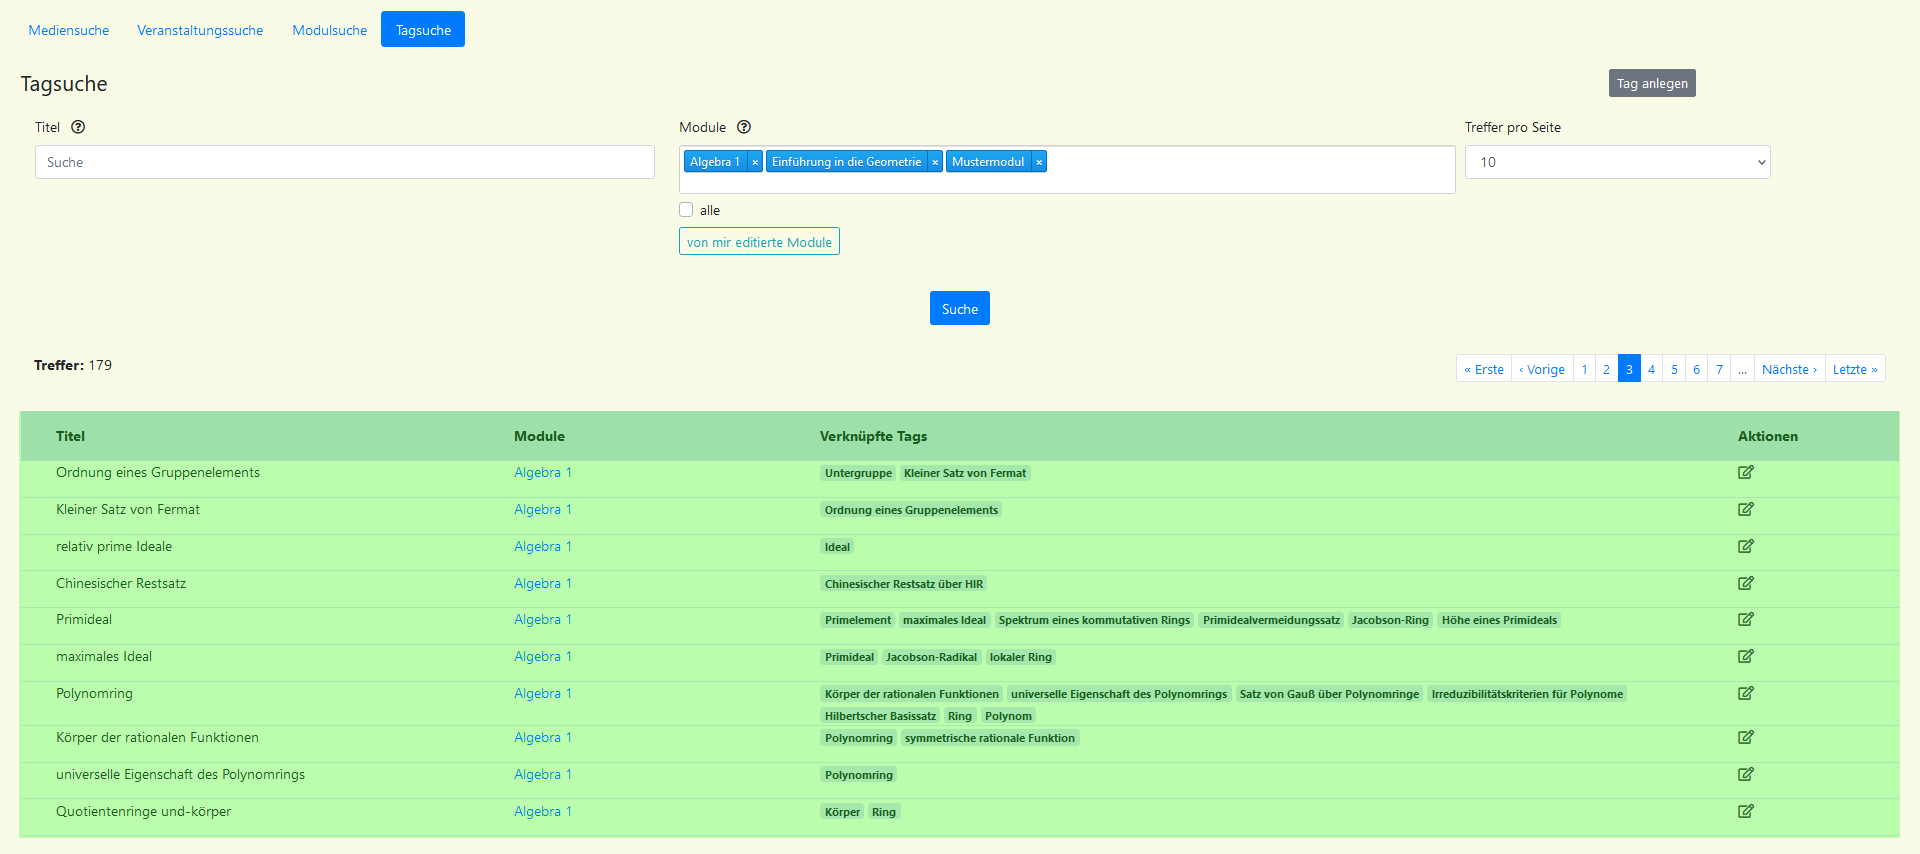Open edit icon for Kleiner Satz von Fermat
1920x854 pixels.
point(1745,510)
